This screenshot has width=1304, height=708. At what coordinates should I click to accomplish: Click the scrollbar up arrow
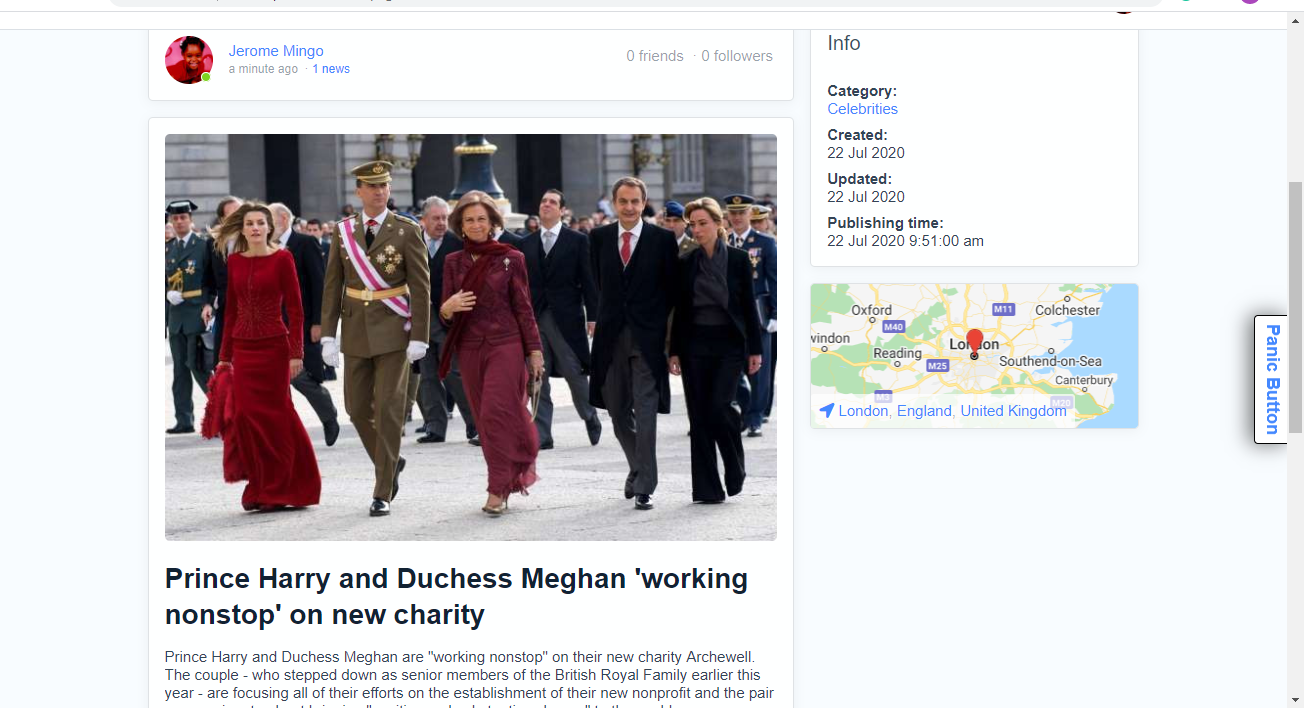click(1295, 21)
